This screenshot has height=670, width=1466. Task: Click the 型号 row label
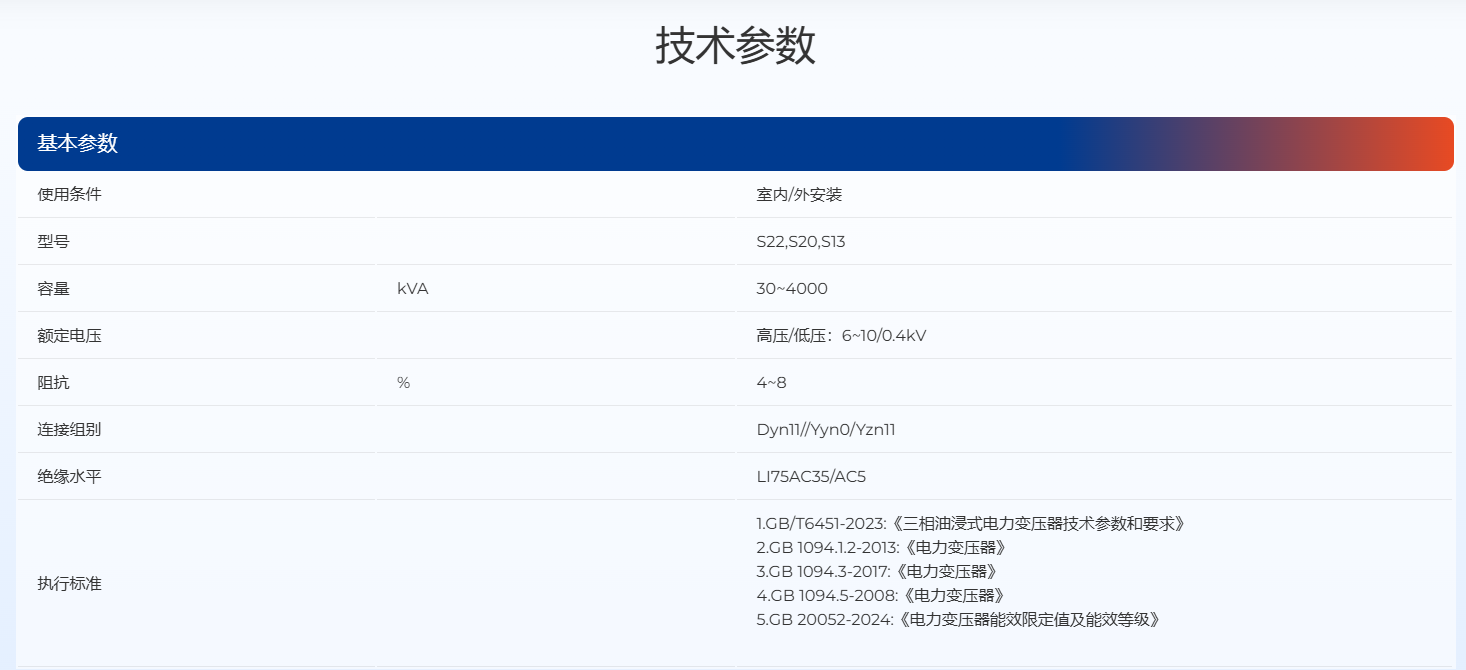point(53,242)
